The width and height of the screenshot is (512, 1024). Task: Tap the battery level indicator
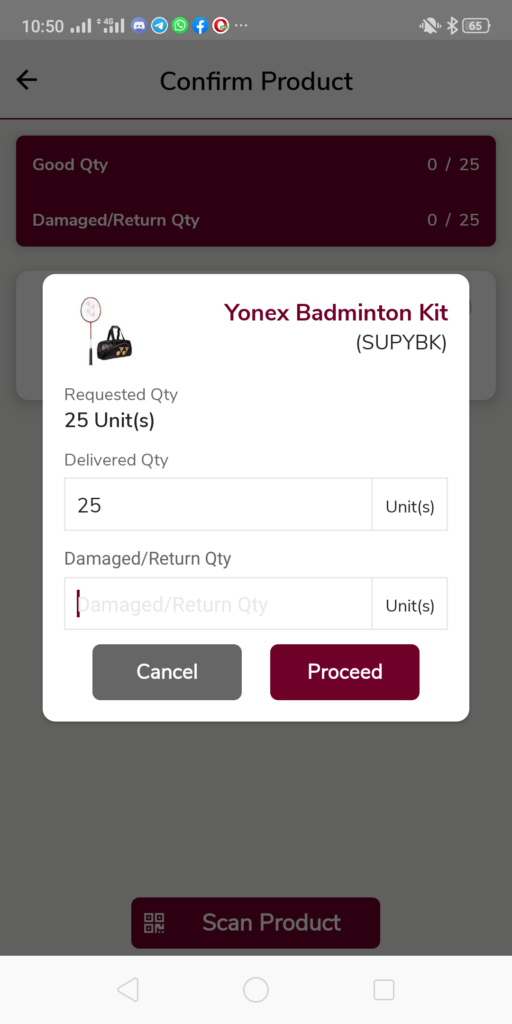[x=476, y=26]
